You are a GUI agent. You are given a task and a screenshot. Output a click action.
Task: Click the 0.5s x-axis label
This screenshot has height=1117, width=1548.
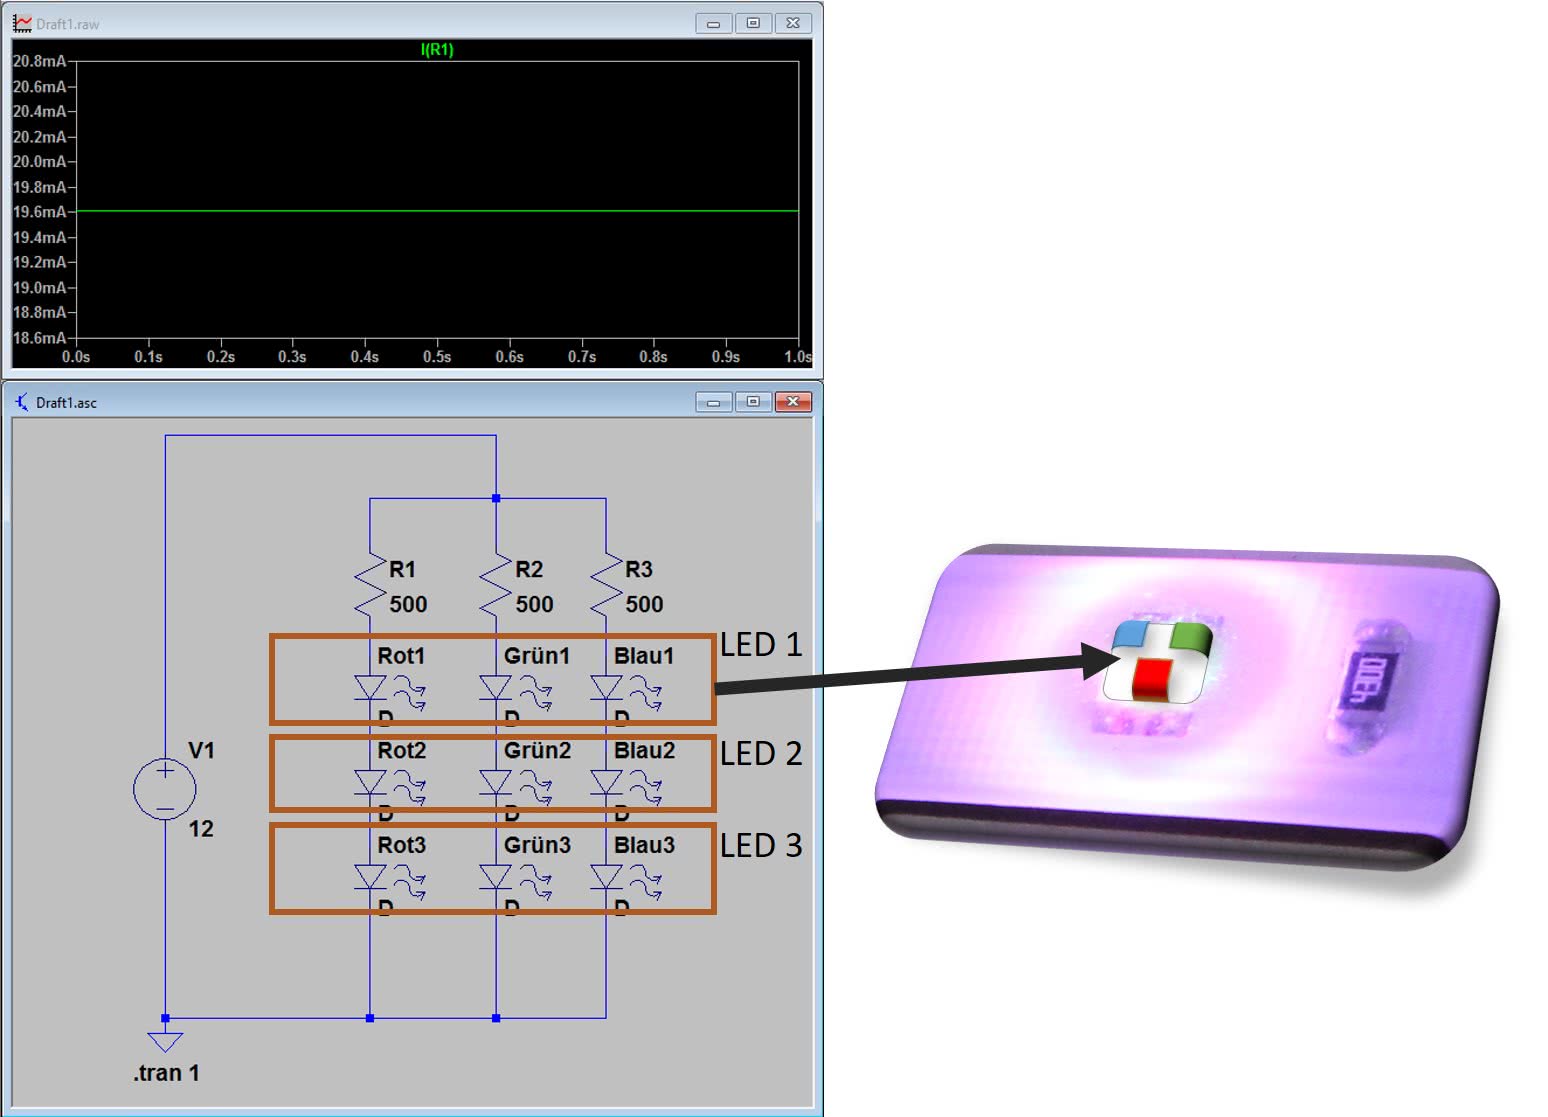[x=437, y=356]
